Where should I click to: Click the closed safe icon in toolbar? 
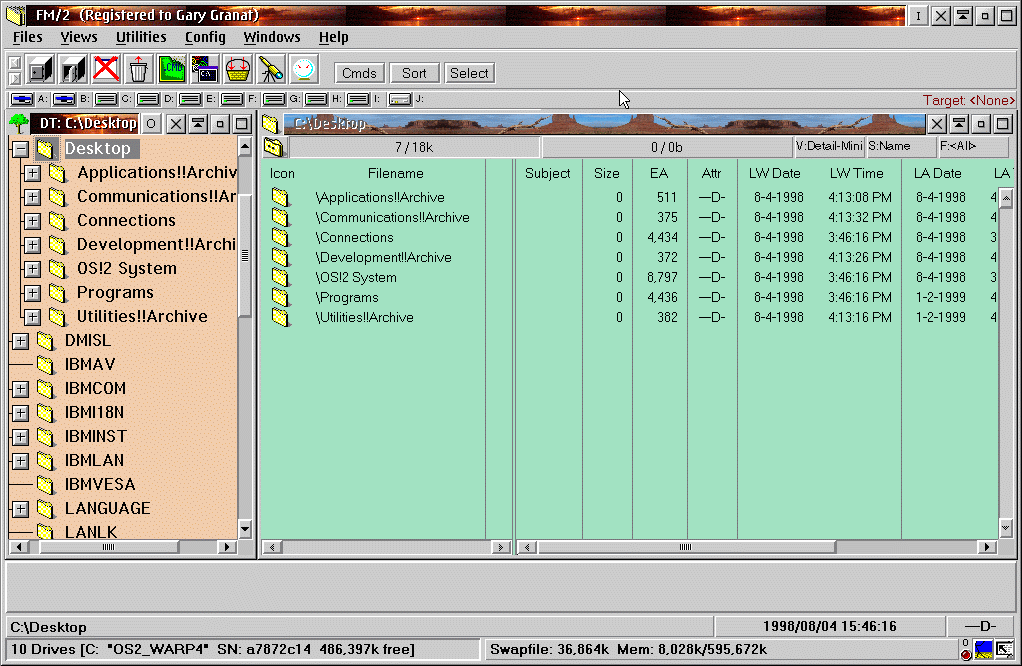click(40, 70)
